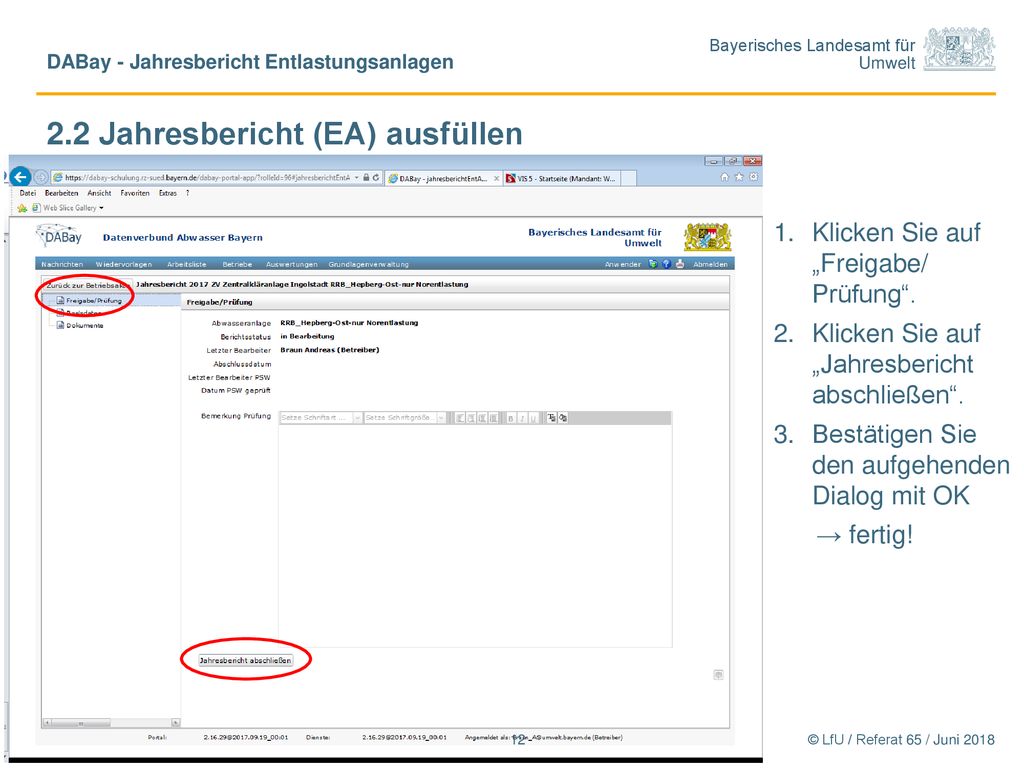The width and height of the screenshot is (1024, 768).
Task: Switch to the DABay - jahresberichtEntA browser tab
Action: (443, 178)
